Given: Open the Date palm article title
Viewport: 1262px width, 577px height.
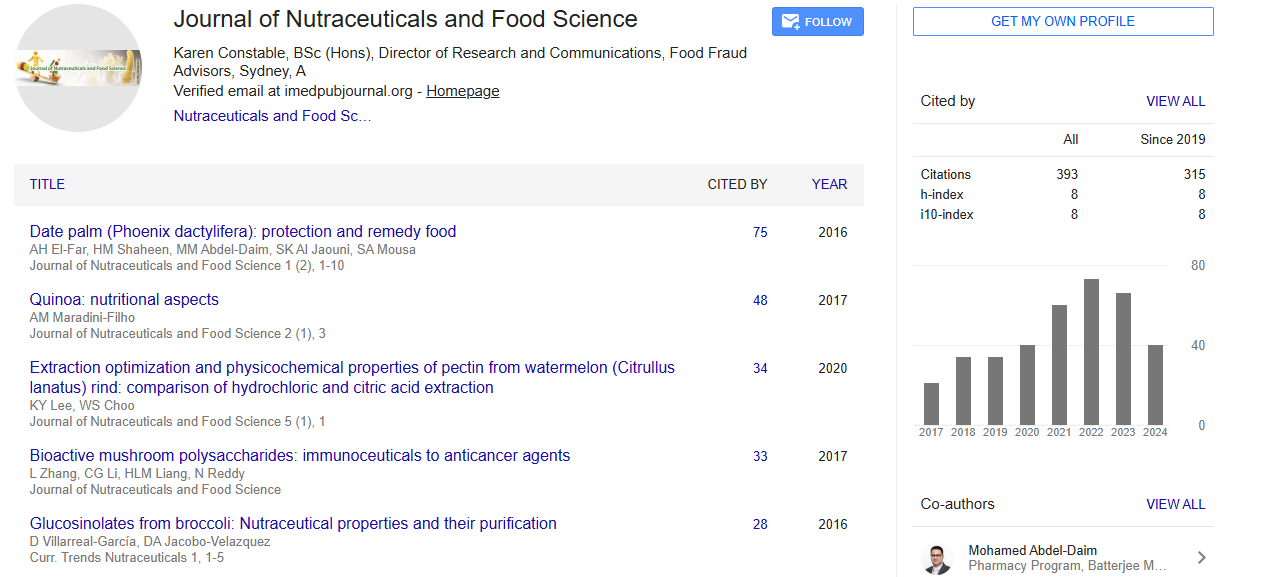Looking at the screenshot, I should [x=243, y=231].
